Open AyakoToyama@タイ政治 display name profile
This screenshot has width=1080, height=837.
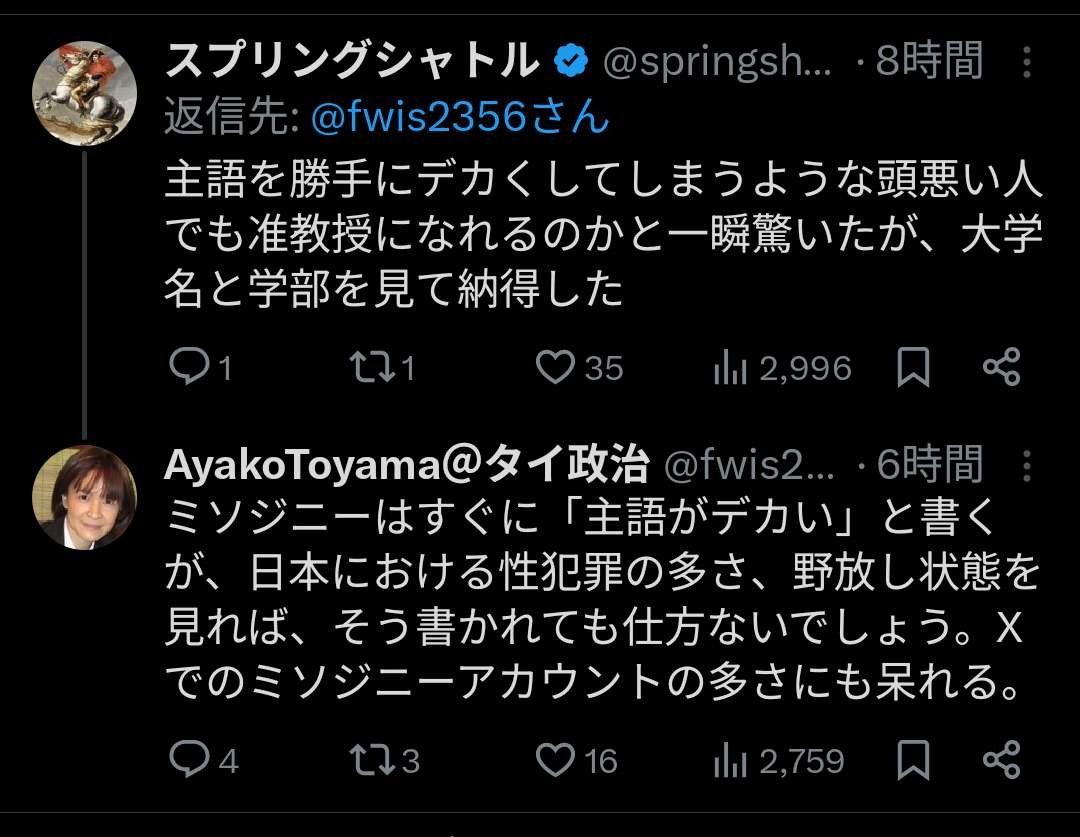[x=405, y=464]
